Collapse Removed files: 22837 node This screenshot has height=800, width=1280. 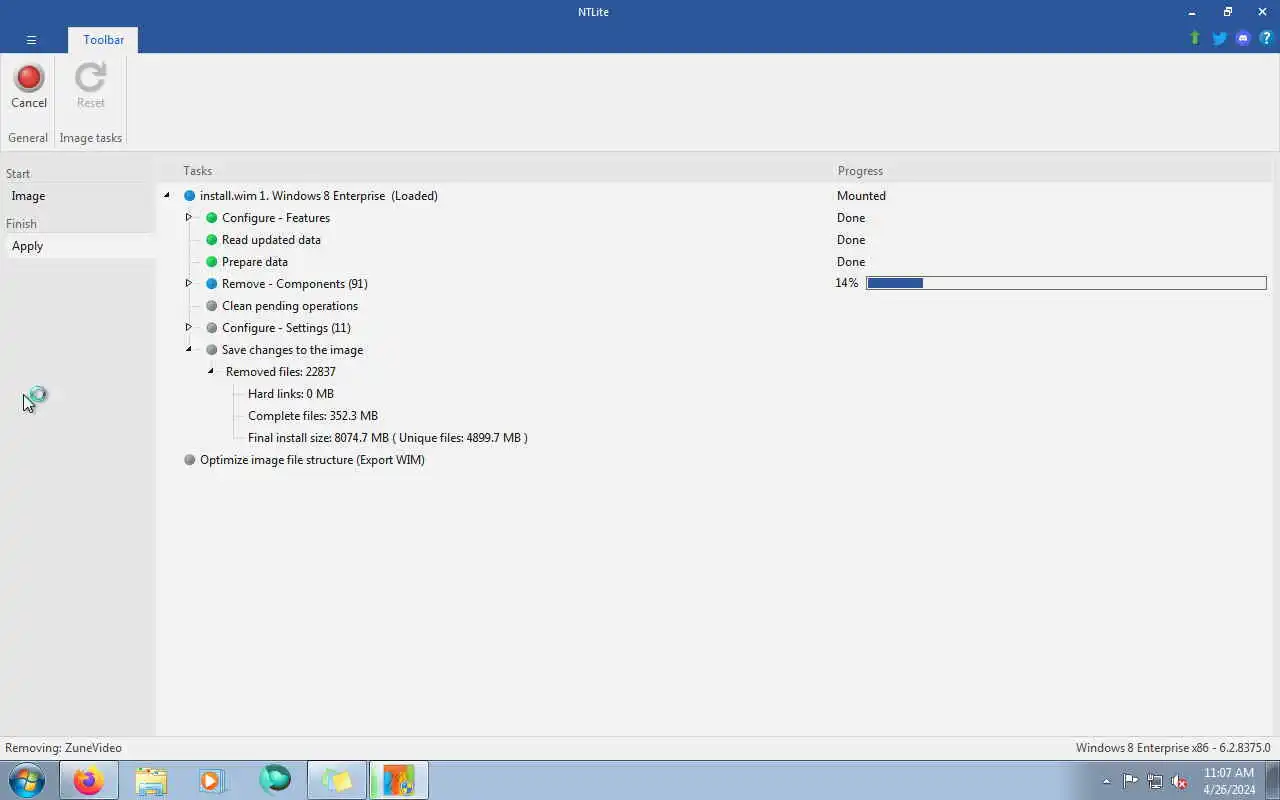pos(210,372)
